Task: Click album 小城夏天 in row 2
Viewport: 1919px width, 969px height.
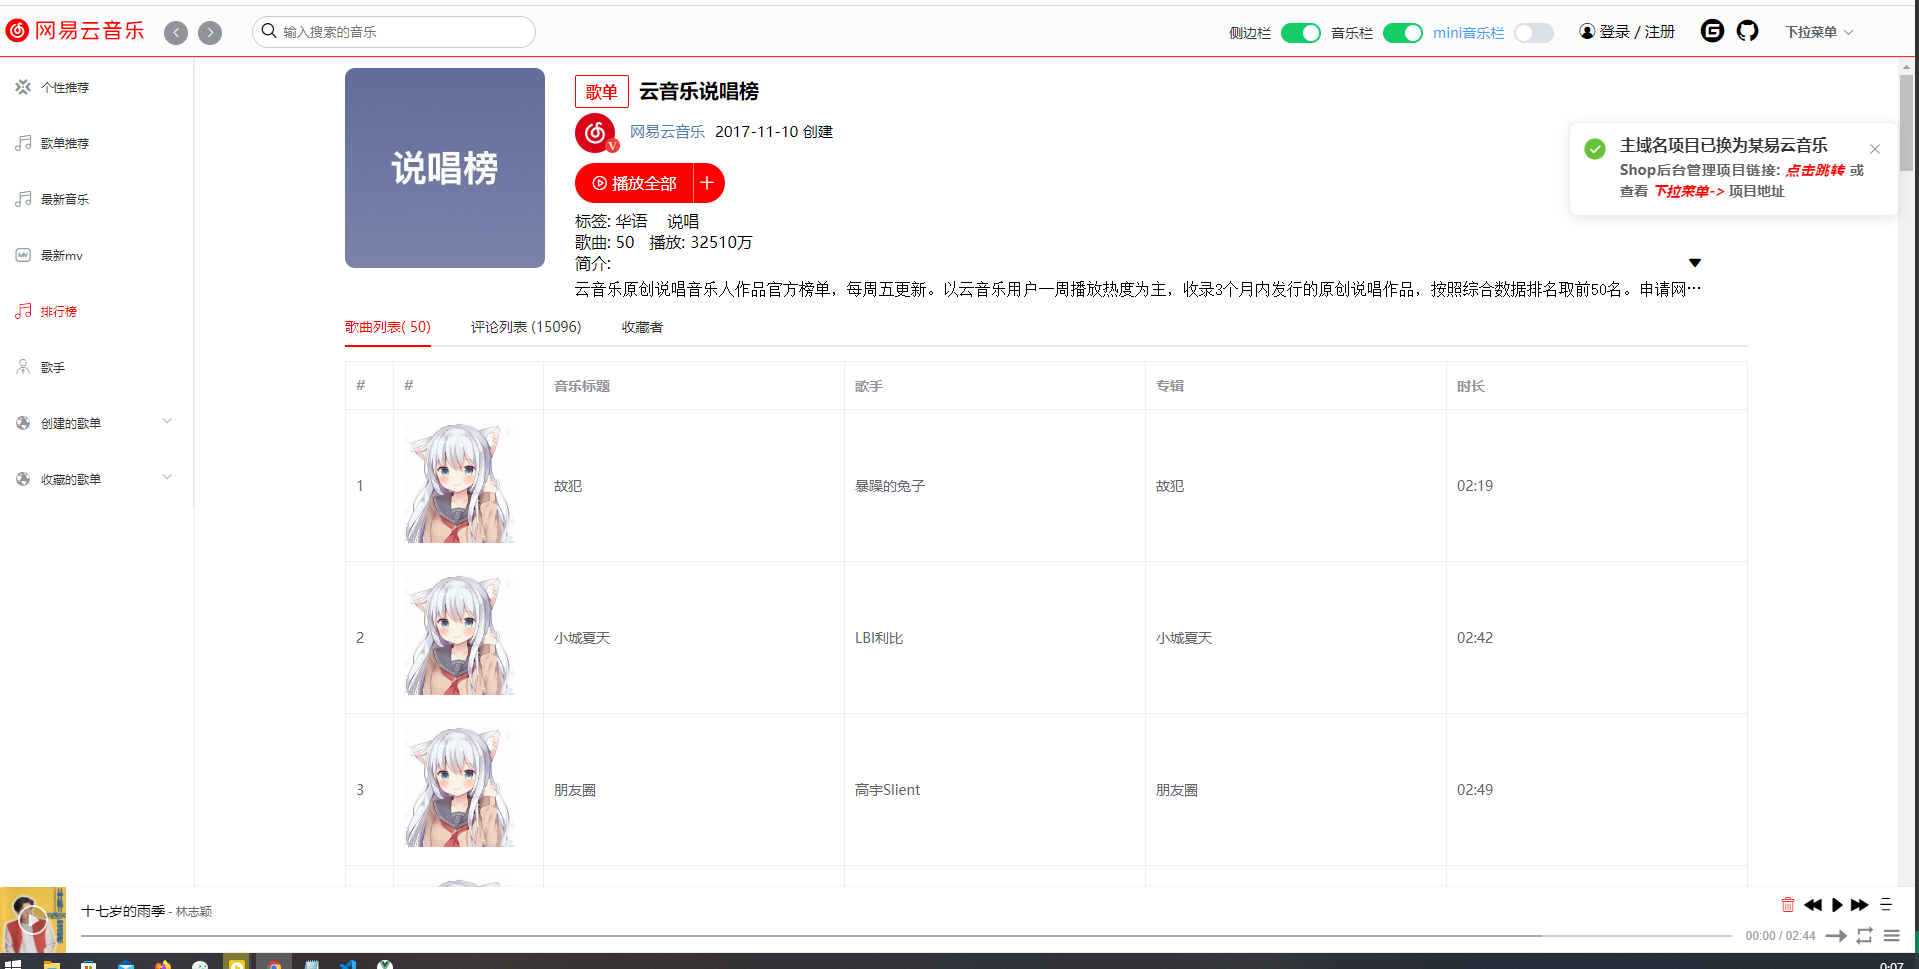Action: point(1184,638)
